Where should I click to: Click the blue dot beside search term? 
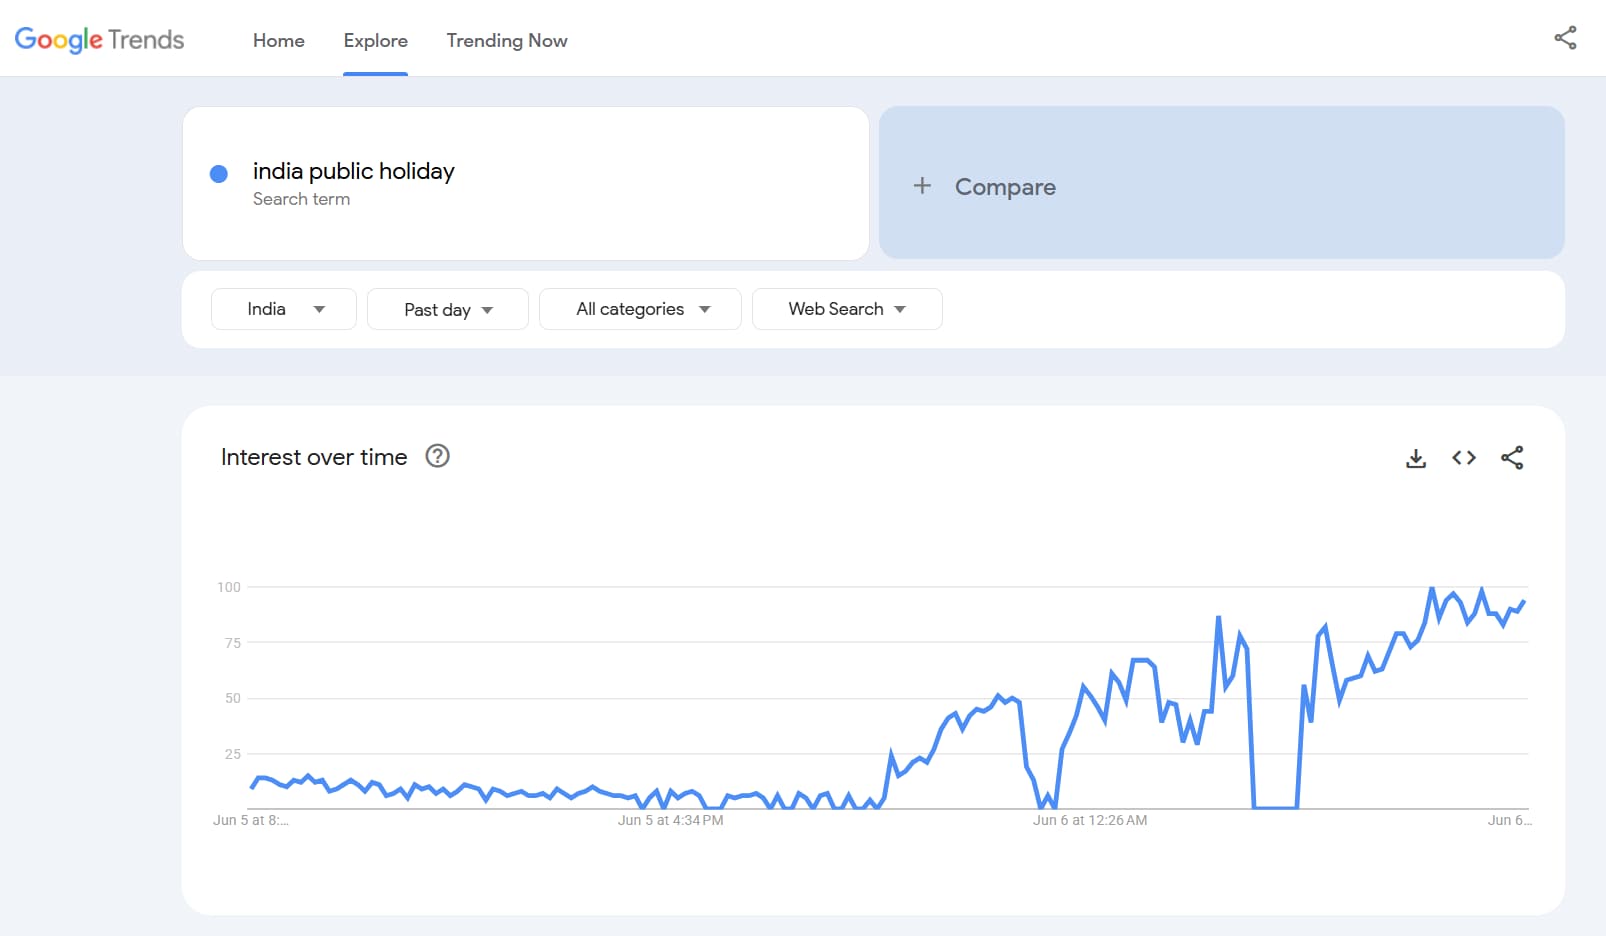219,174
